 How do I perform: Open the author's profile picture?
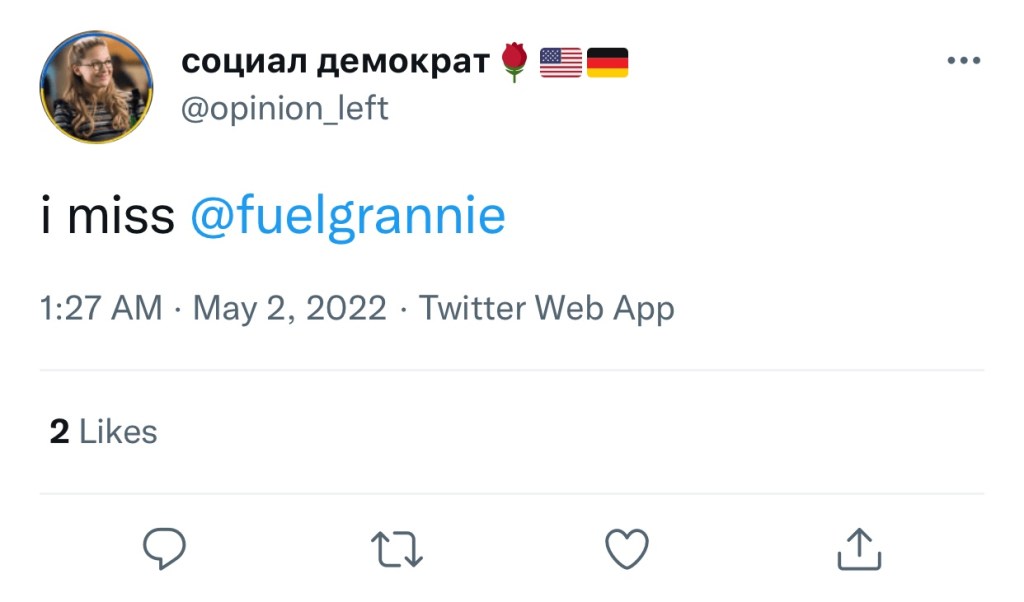(x=96, y=86)
